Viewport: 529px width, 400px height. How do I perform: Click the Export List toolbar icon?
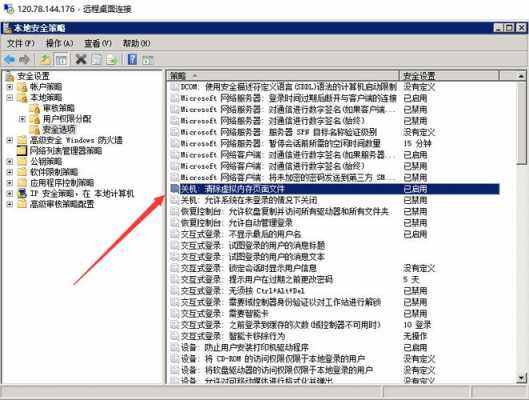point(112,60)
